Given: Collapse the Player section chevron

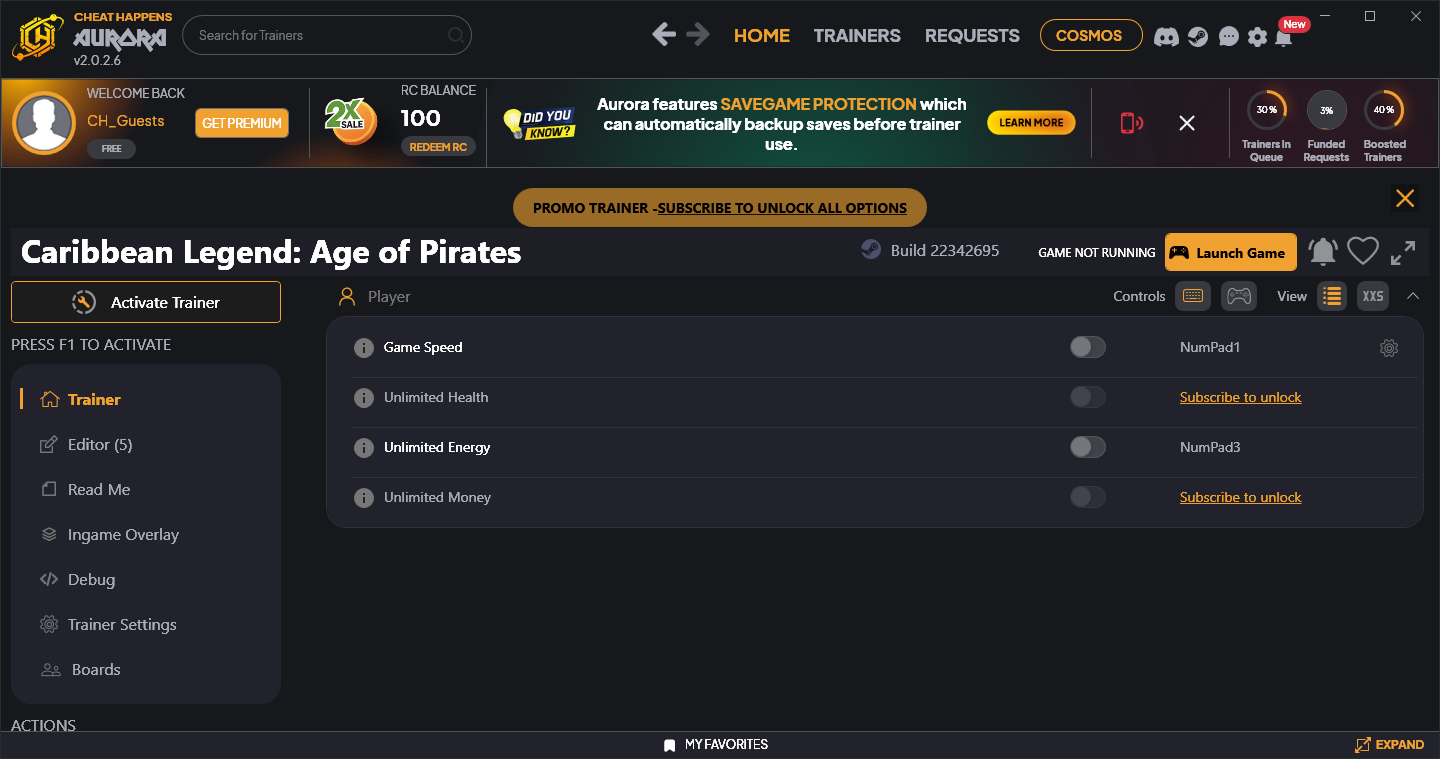Looking at the screenshot, I should [1413, 296].
